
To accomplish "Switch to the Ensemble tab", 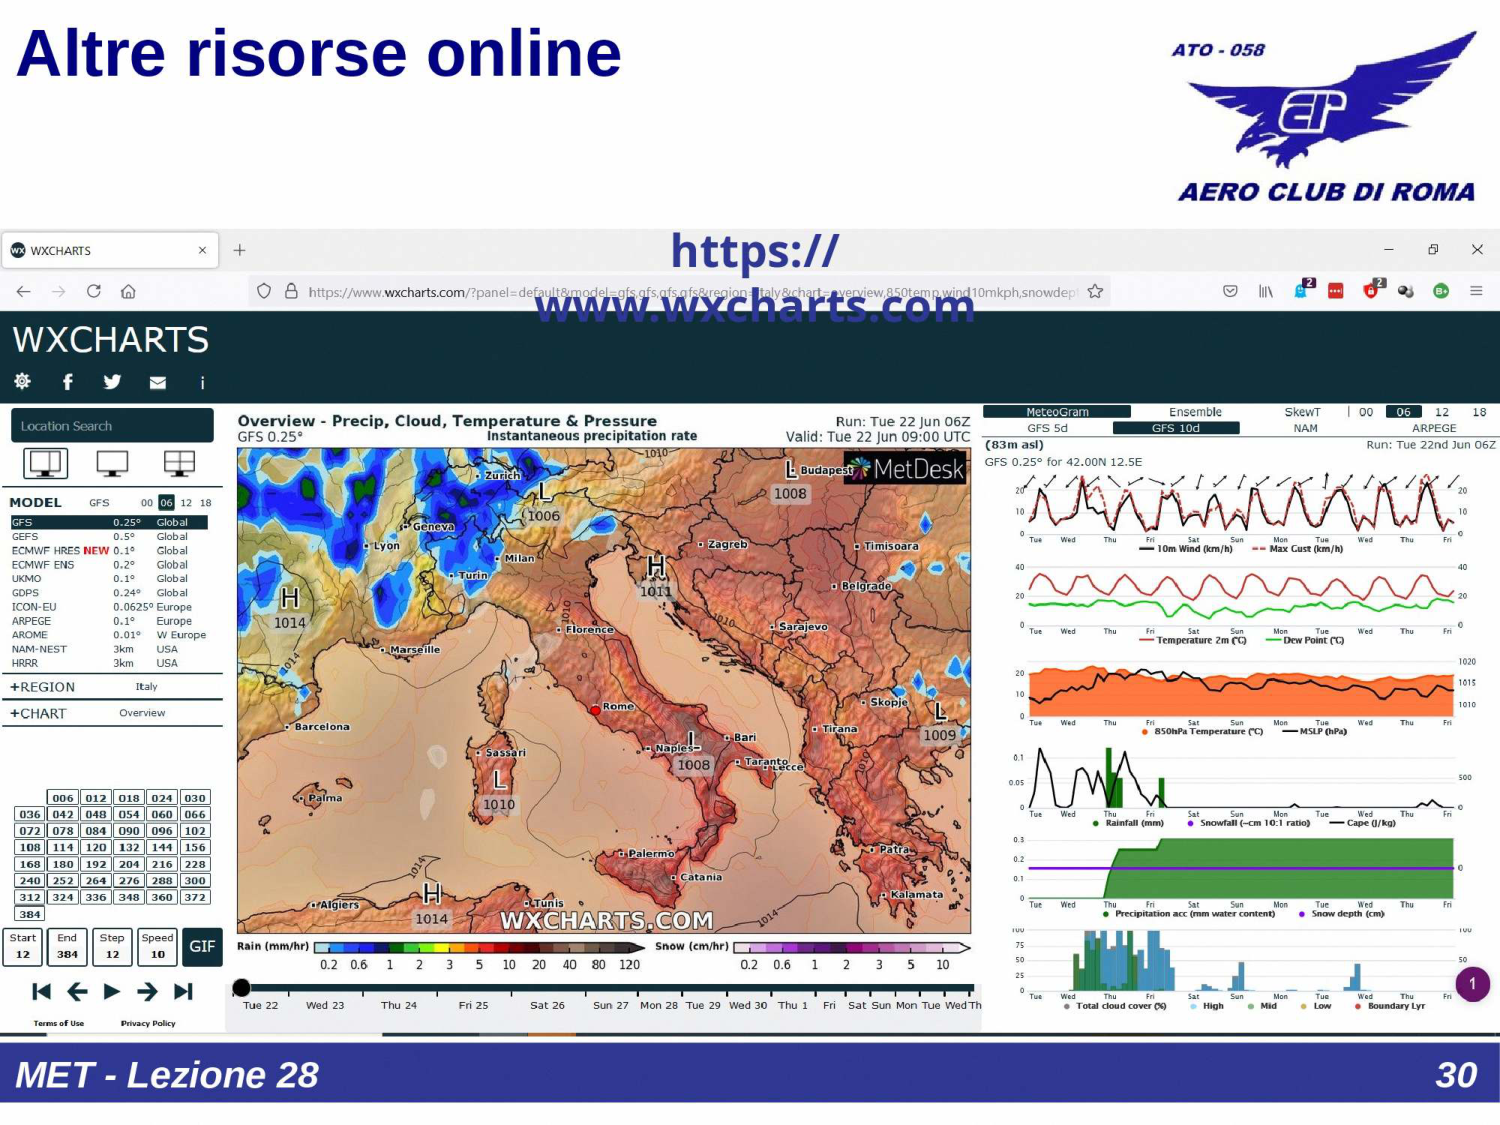I will (1195, 412).
